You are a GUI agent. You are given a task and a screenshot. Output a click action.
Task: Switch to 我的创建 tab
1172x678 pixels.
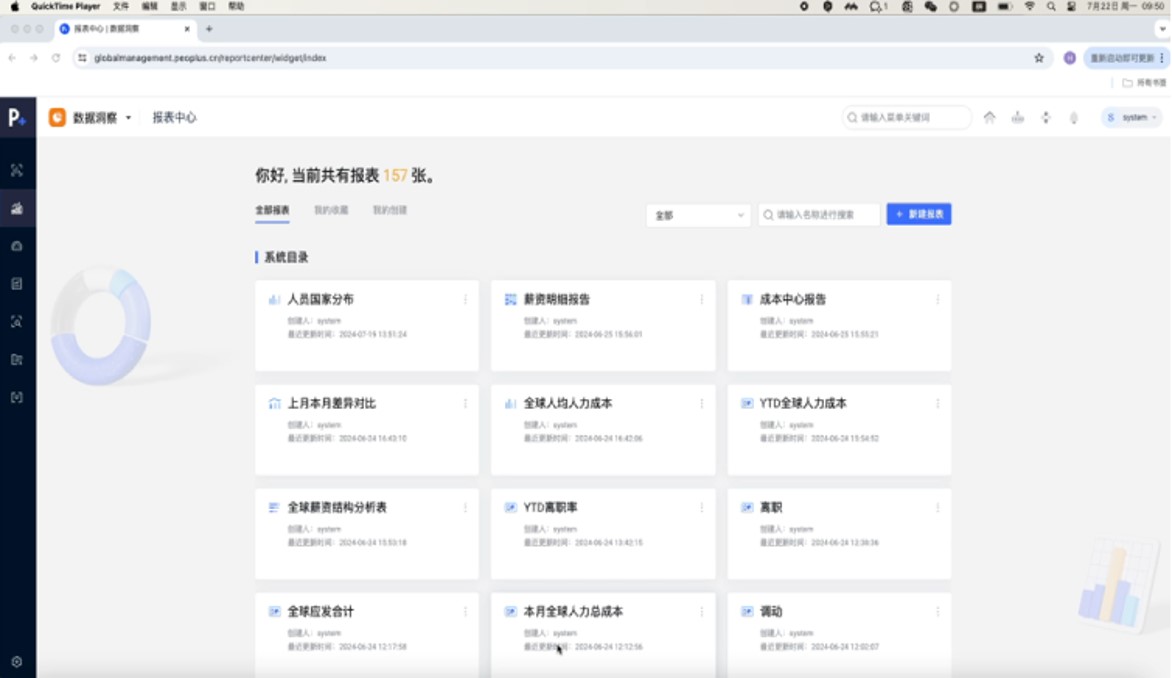[390, 211]
